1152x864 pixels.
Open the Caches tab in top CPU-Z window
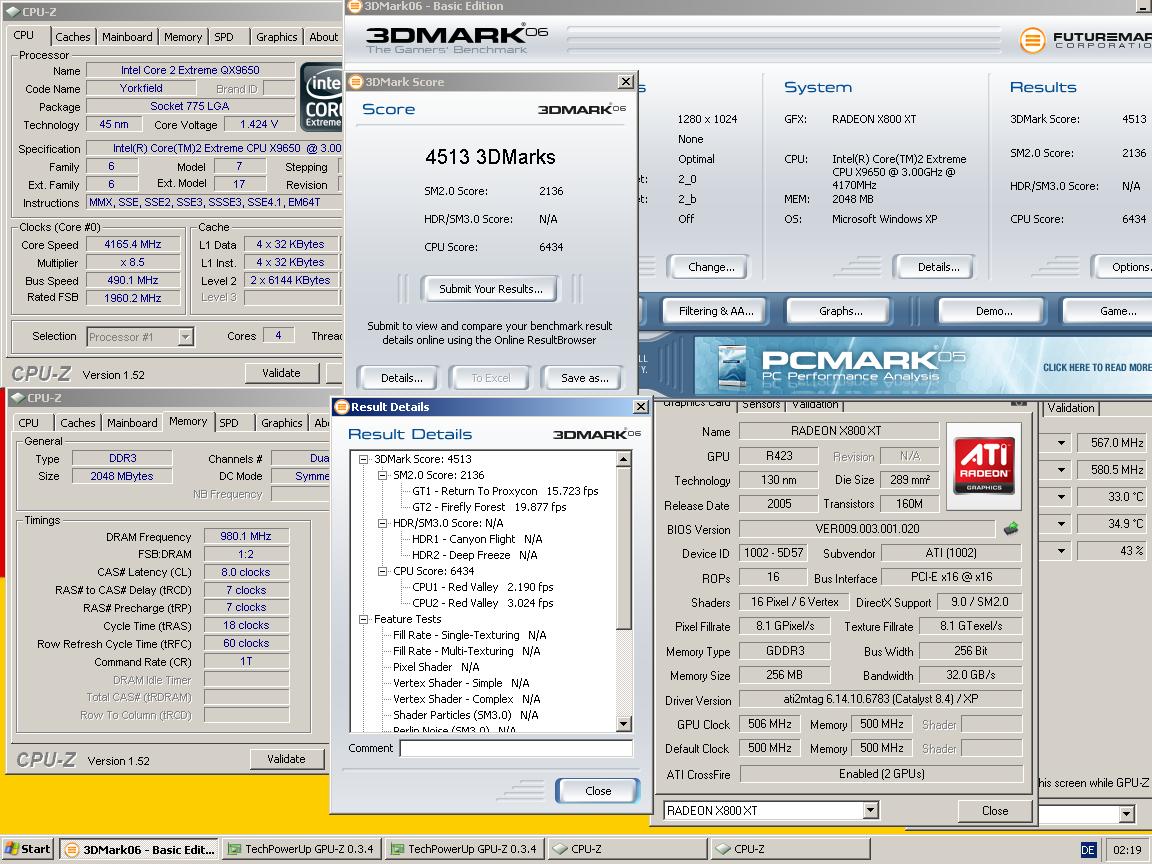[x=73, y=37]
